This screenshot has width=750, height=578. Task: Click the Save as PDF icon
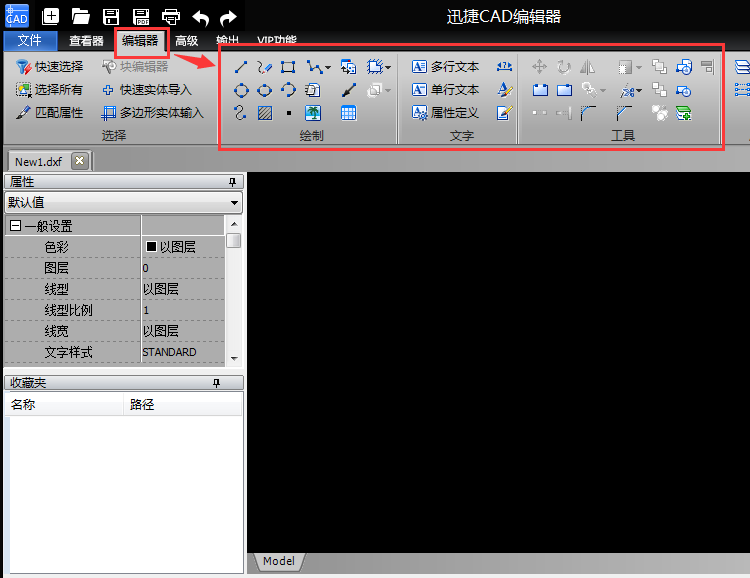click(x=141, y=16)
